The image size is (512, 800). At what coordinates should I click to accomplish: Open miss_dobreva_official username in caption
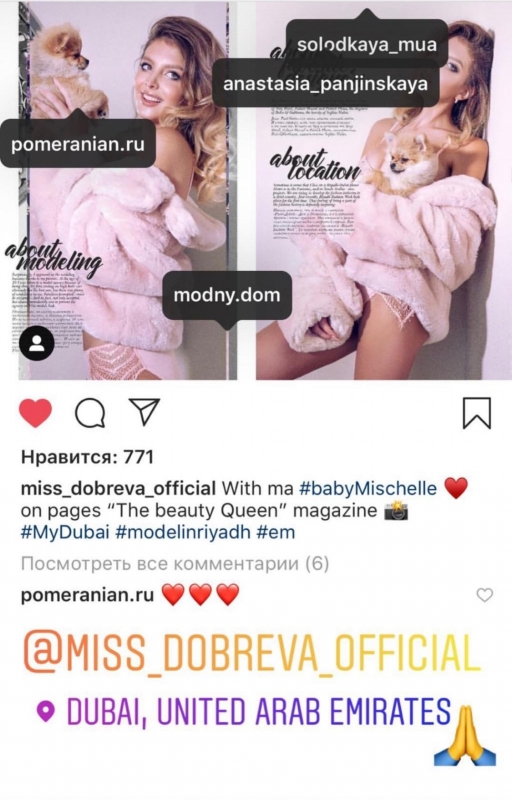[x=118, y=488]
